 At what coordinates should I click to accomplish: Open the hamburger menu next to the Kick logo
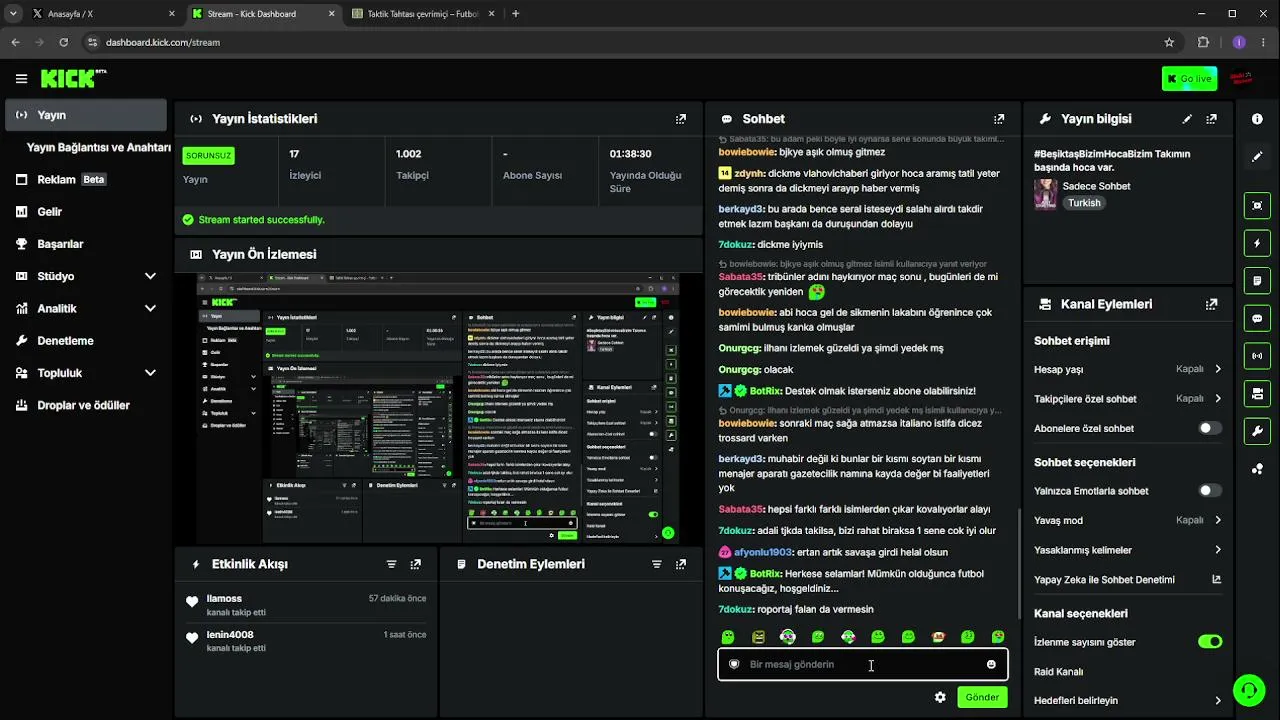[x=21, y=79]
